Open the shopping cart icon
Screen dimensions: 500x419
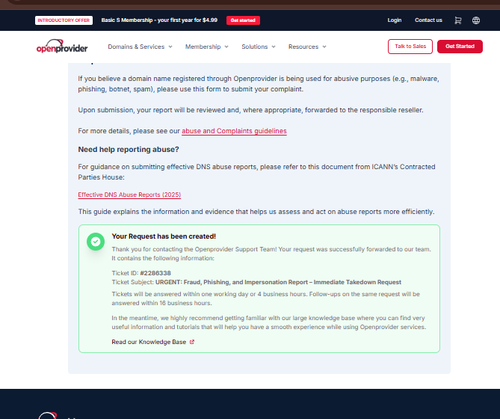458,20
